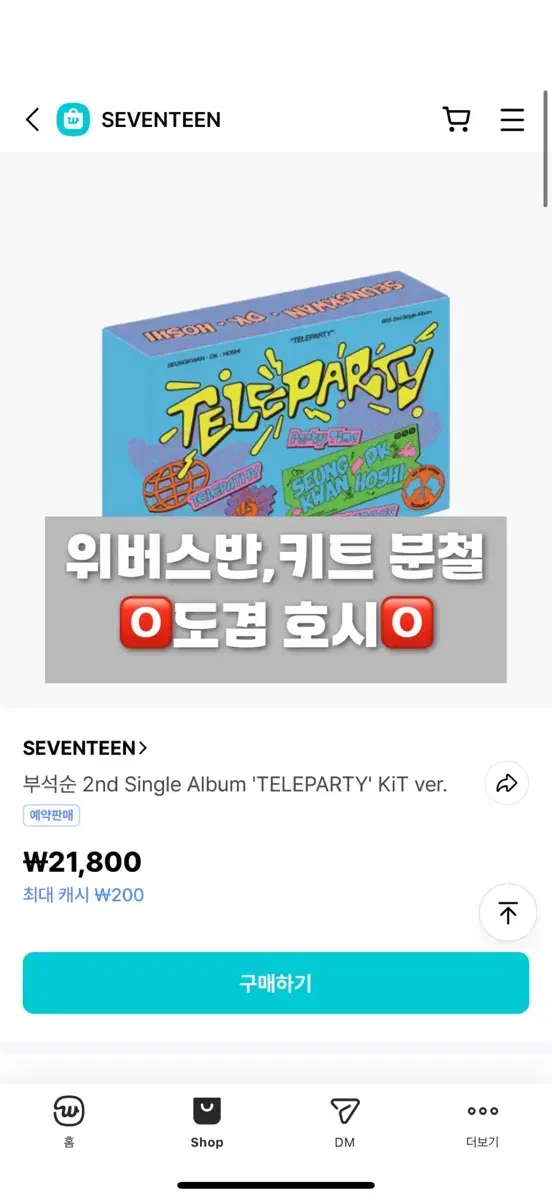Image resolution: width=552 pixels, height=1200 pixels.
Task: Tap the 예약판매 pre-order badge
Action: coord(51,815)
